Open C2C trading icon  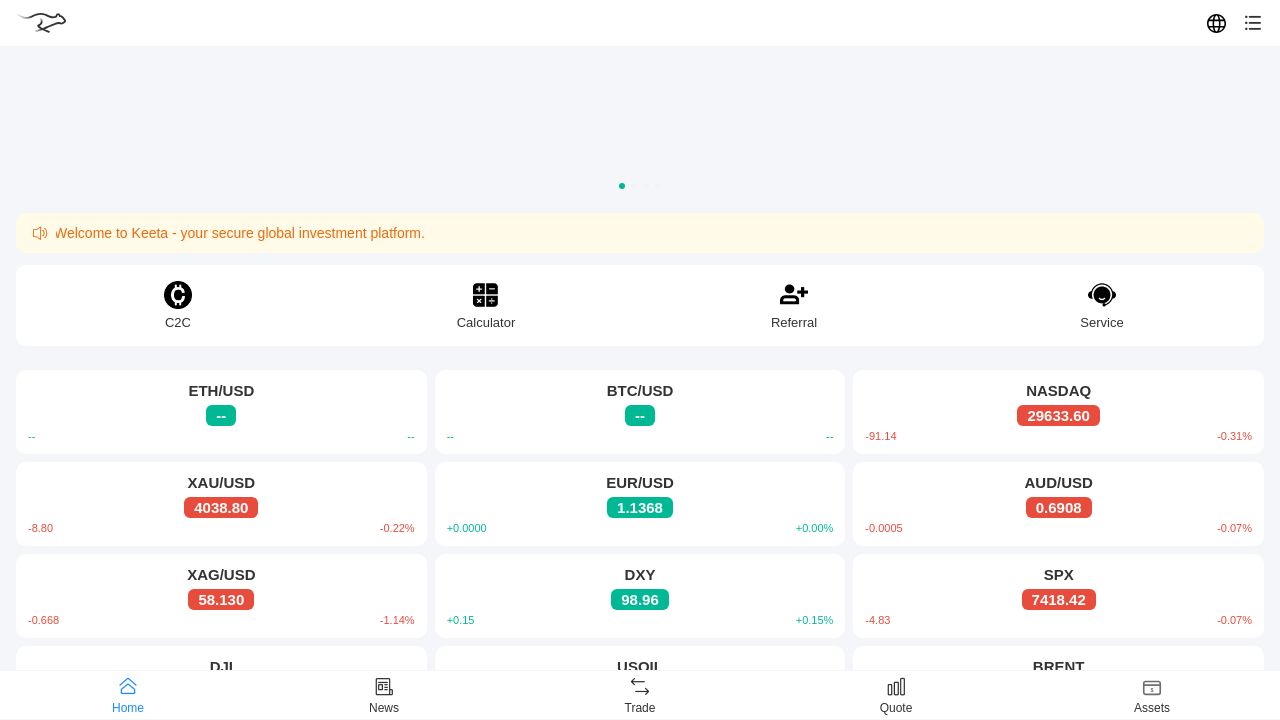(x=178, y=295)
